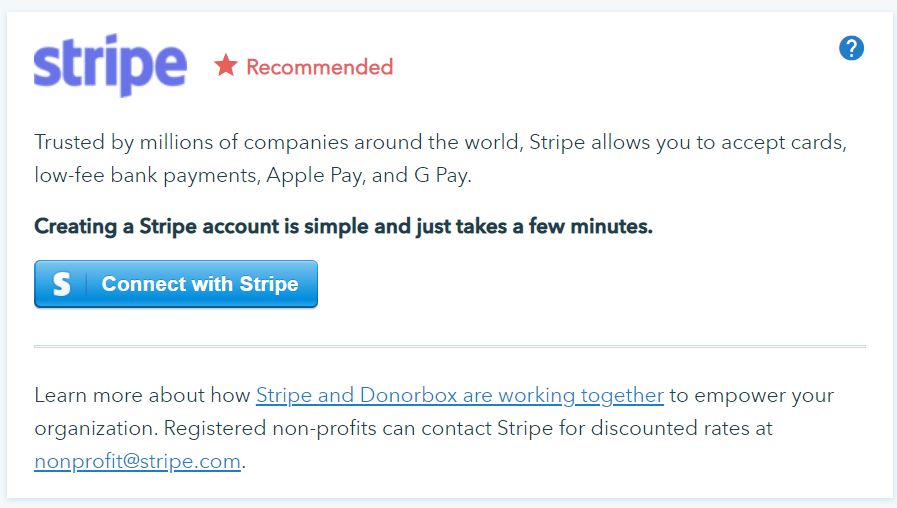Screen dimensions: 897x508
Task: Click the low-fee bank payments text line
Action: pos(253,175)
